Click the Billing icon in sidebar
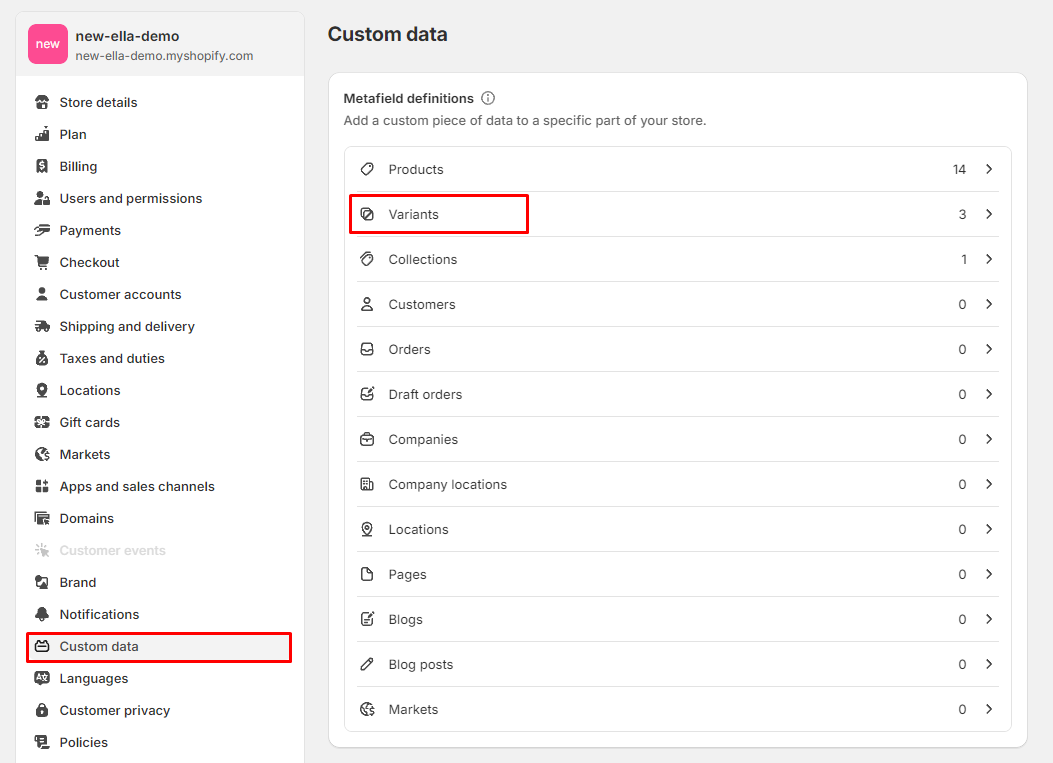Viewport: 1053px width, 763px height. (x=42, y=166)
